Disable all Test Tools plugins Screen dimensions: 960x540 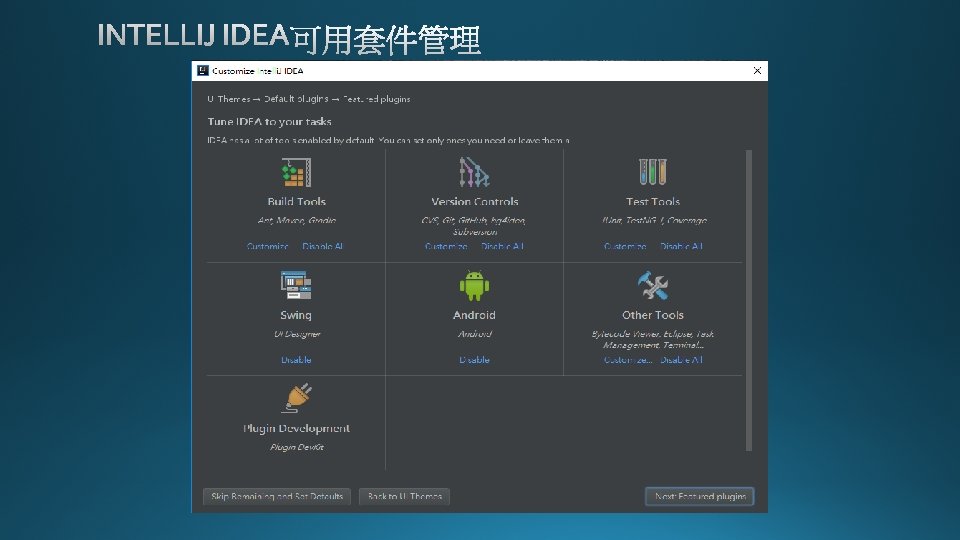(x=681, y=246)
